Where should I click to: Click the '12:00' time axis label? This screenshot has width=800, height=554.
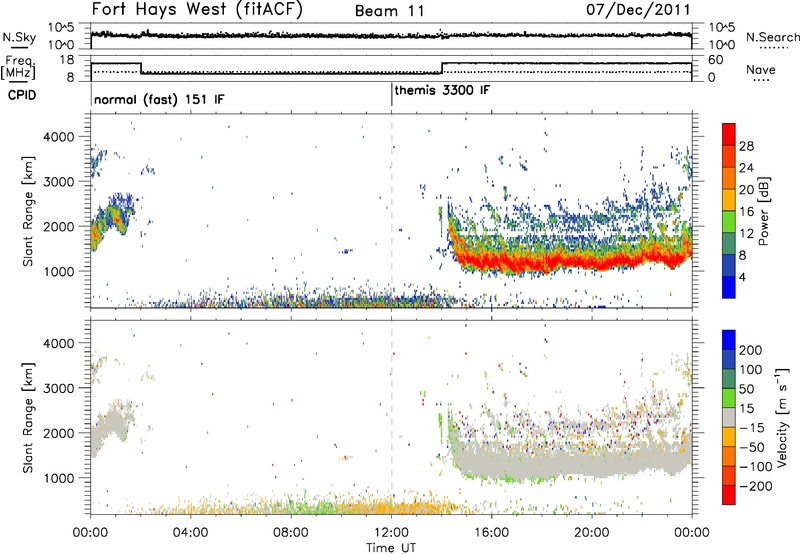pos(391,533)
